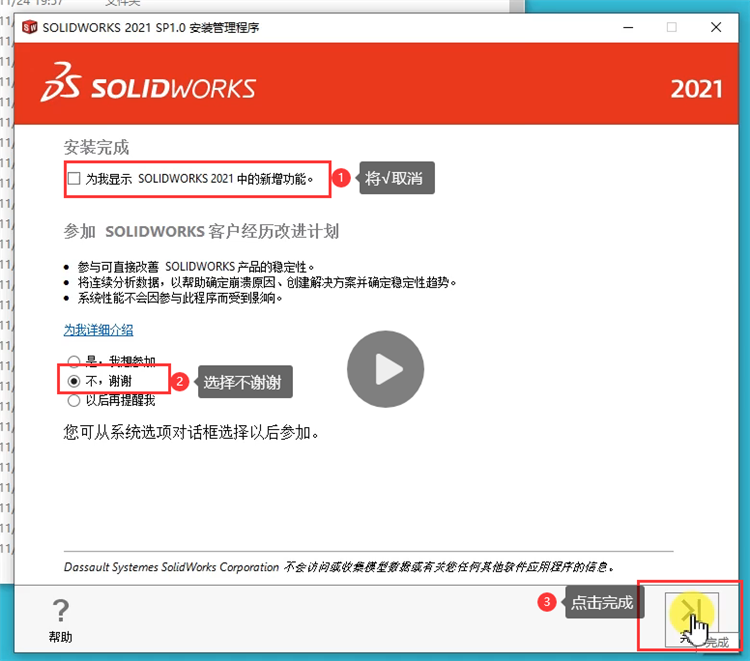Open the "为我详细介绍" link
This screenshot has height=661, width=750.
99,330
